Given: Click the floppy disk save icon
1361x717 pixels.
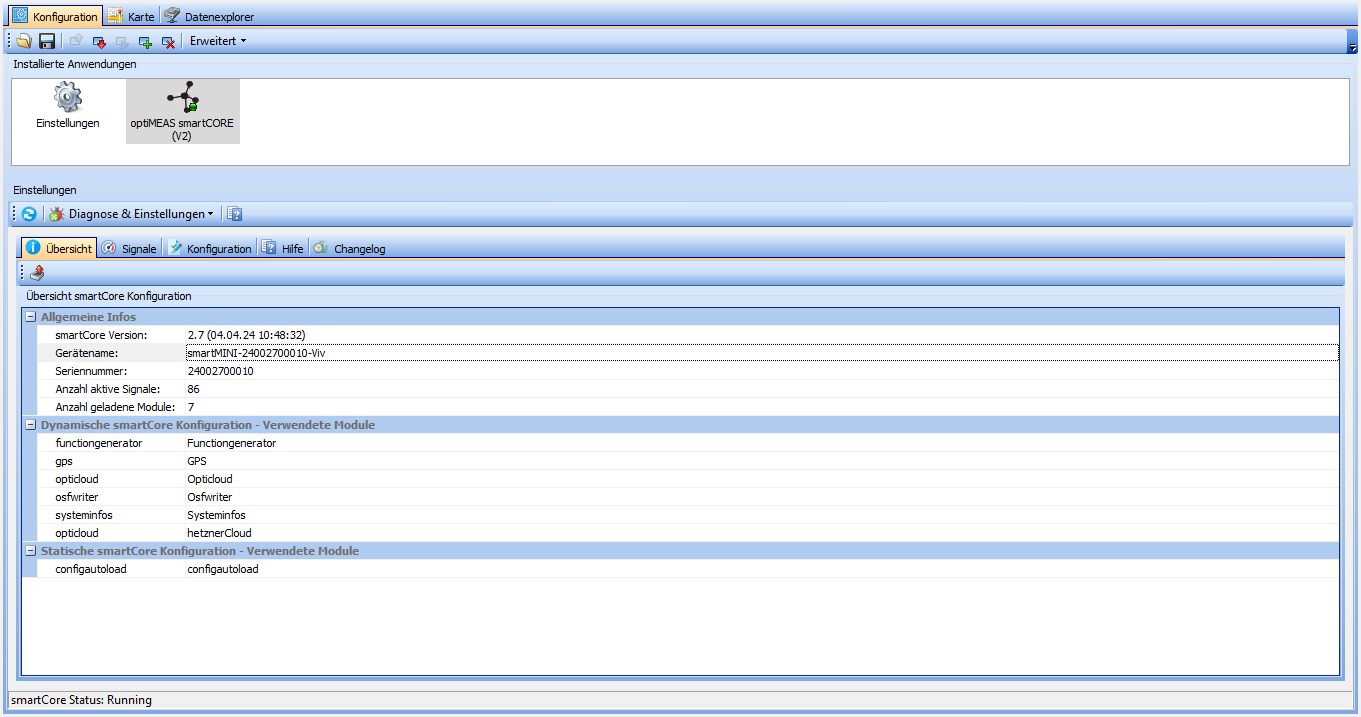Looking at the screenshot, I should tap(47, 41).
